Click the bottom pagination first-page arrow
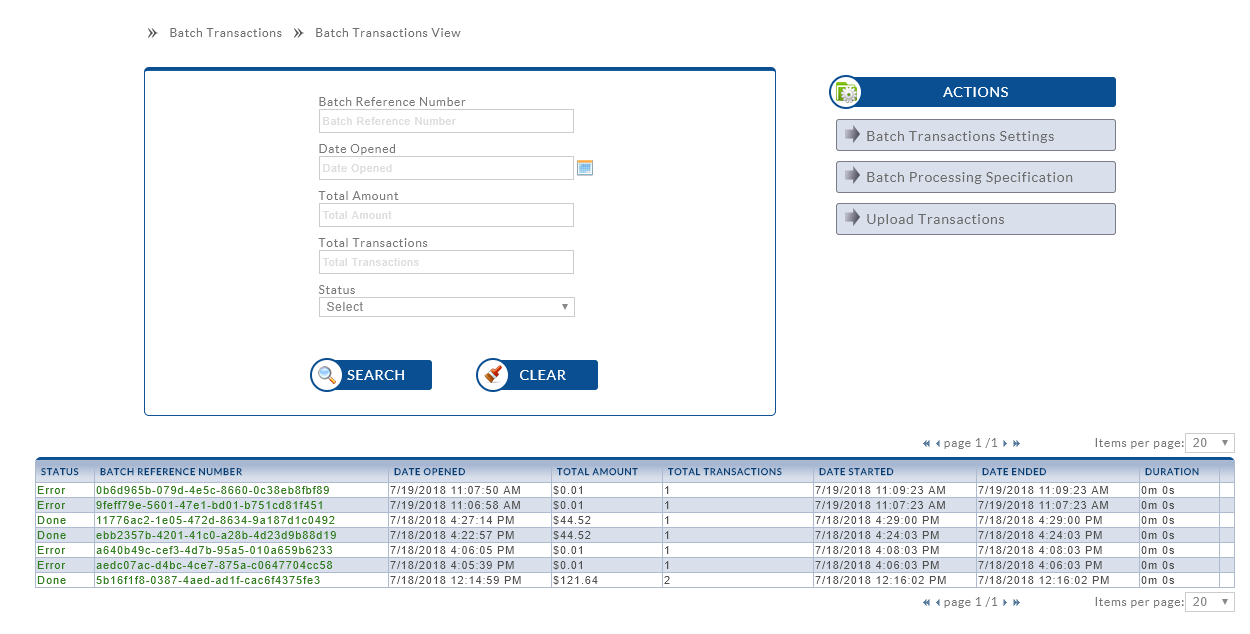This screenshot has width=1250, height=634. coord(927,602)
